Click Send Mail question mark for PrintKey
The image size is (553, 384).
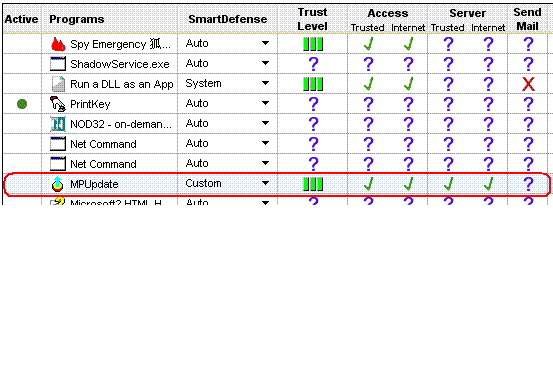[528, 104]
